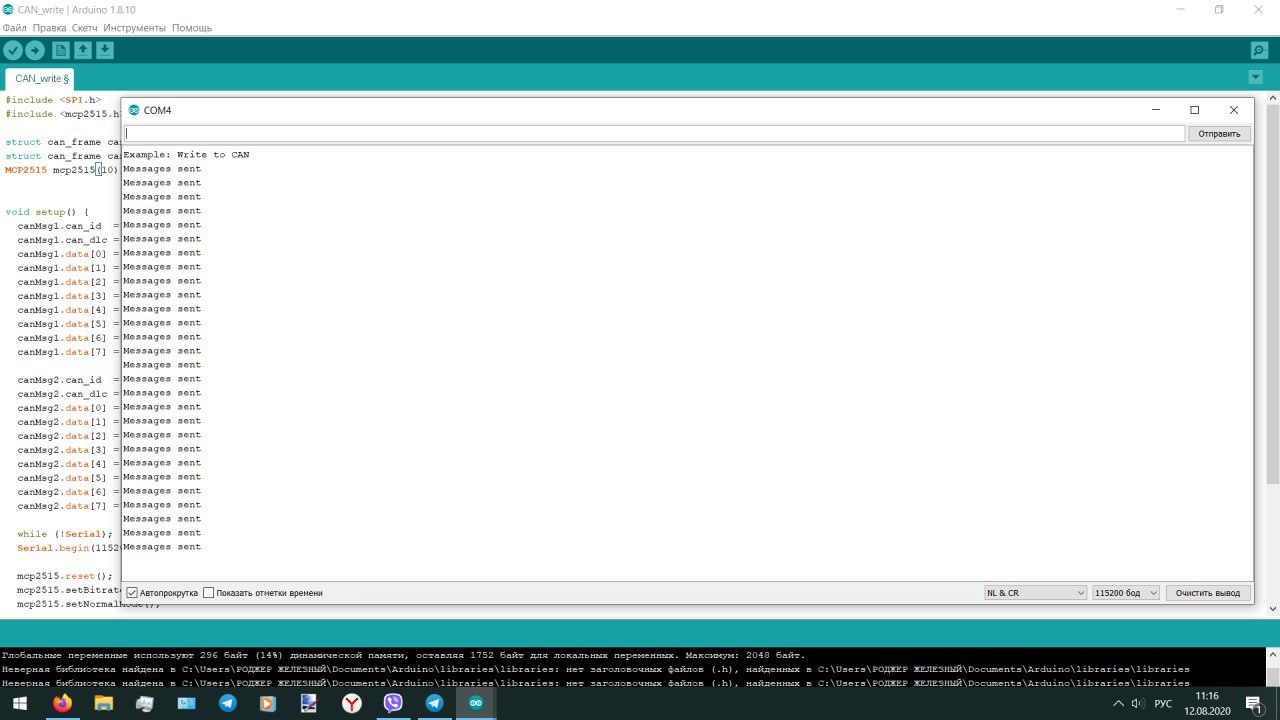This screenshot has width=1280, height=720.
Task: Click the editor scrollbar down arrow
Action: click(x=1273, y=609)
